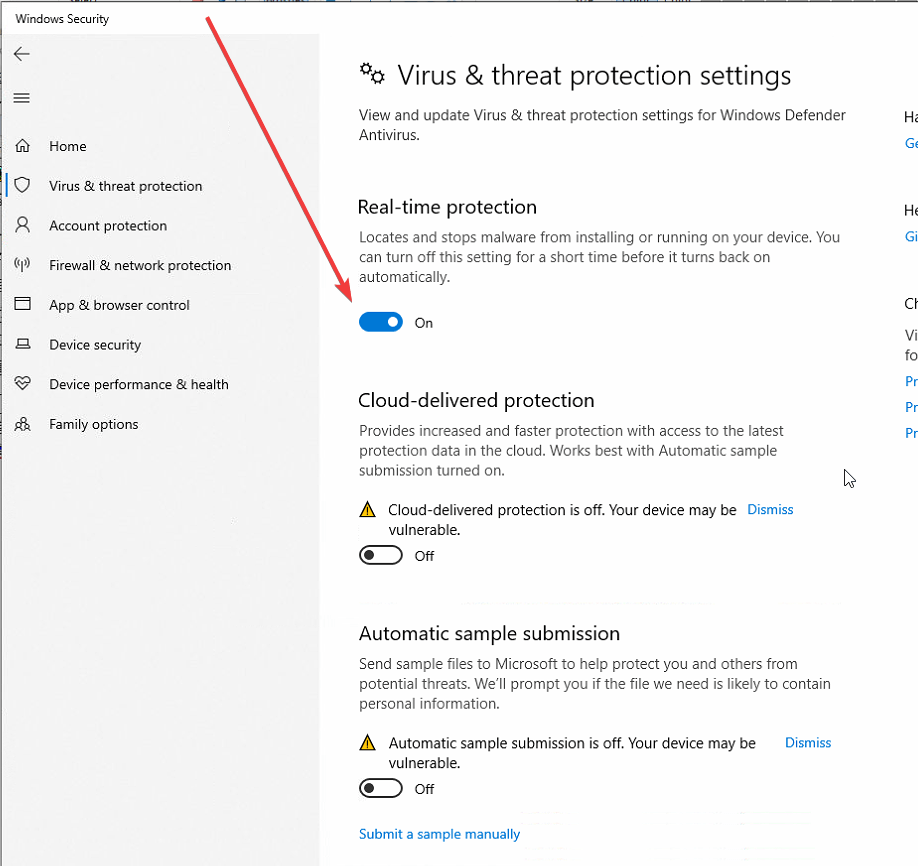Select the Home icon in the sidebar
918x866 pixels.
click(22, 146)
